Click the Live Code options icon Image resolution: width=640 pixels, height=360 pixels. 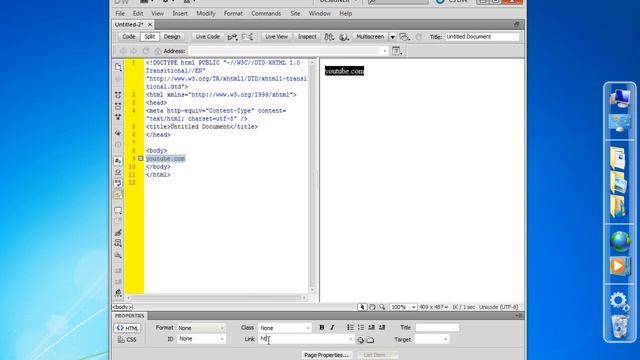[x=233, y=37]
